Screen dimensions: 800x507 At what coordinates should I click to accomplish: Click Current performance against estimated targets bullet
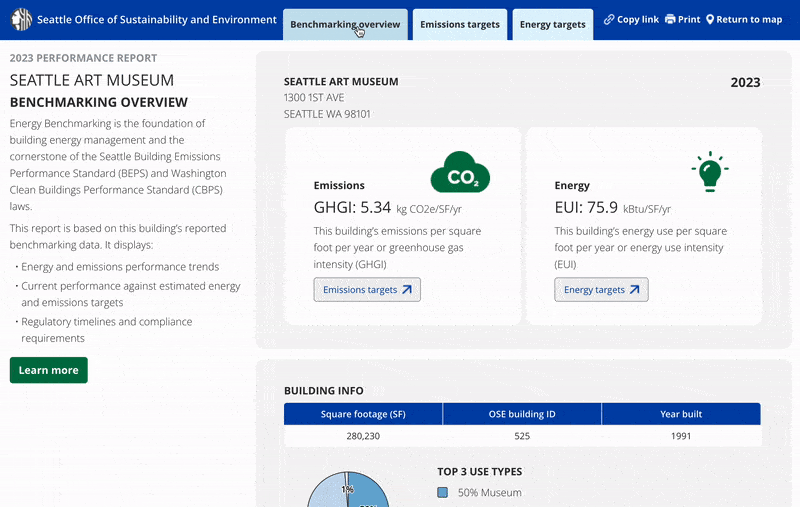[x=131, y=294]
